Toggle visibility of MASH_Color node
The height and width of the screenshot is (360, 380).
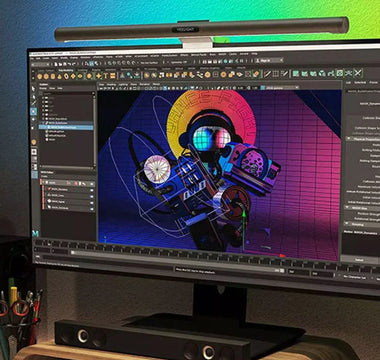pyautogui.click(x=92, y=196)
